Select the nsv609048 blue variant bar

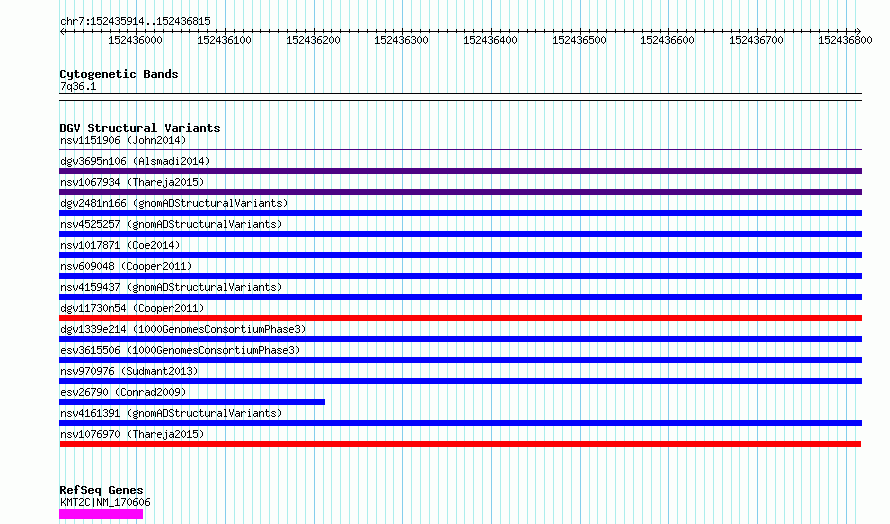point(460,276)
